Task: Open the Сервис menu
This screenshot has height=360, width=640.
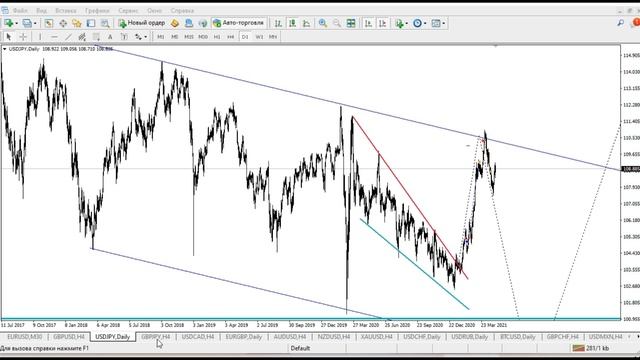Action: (128, 10)
